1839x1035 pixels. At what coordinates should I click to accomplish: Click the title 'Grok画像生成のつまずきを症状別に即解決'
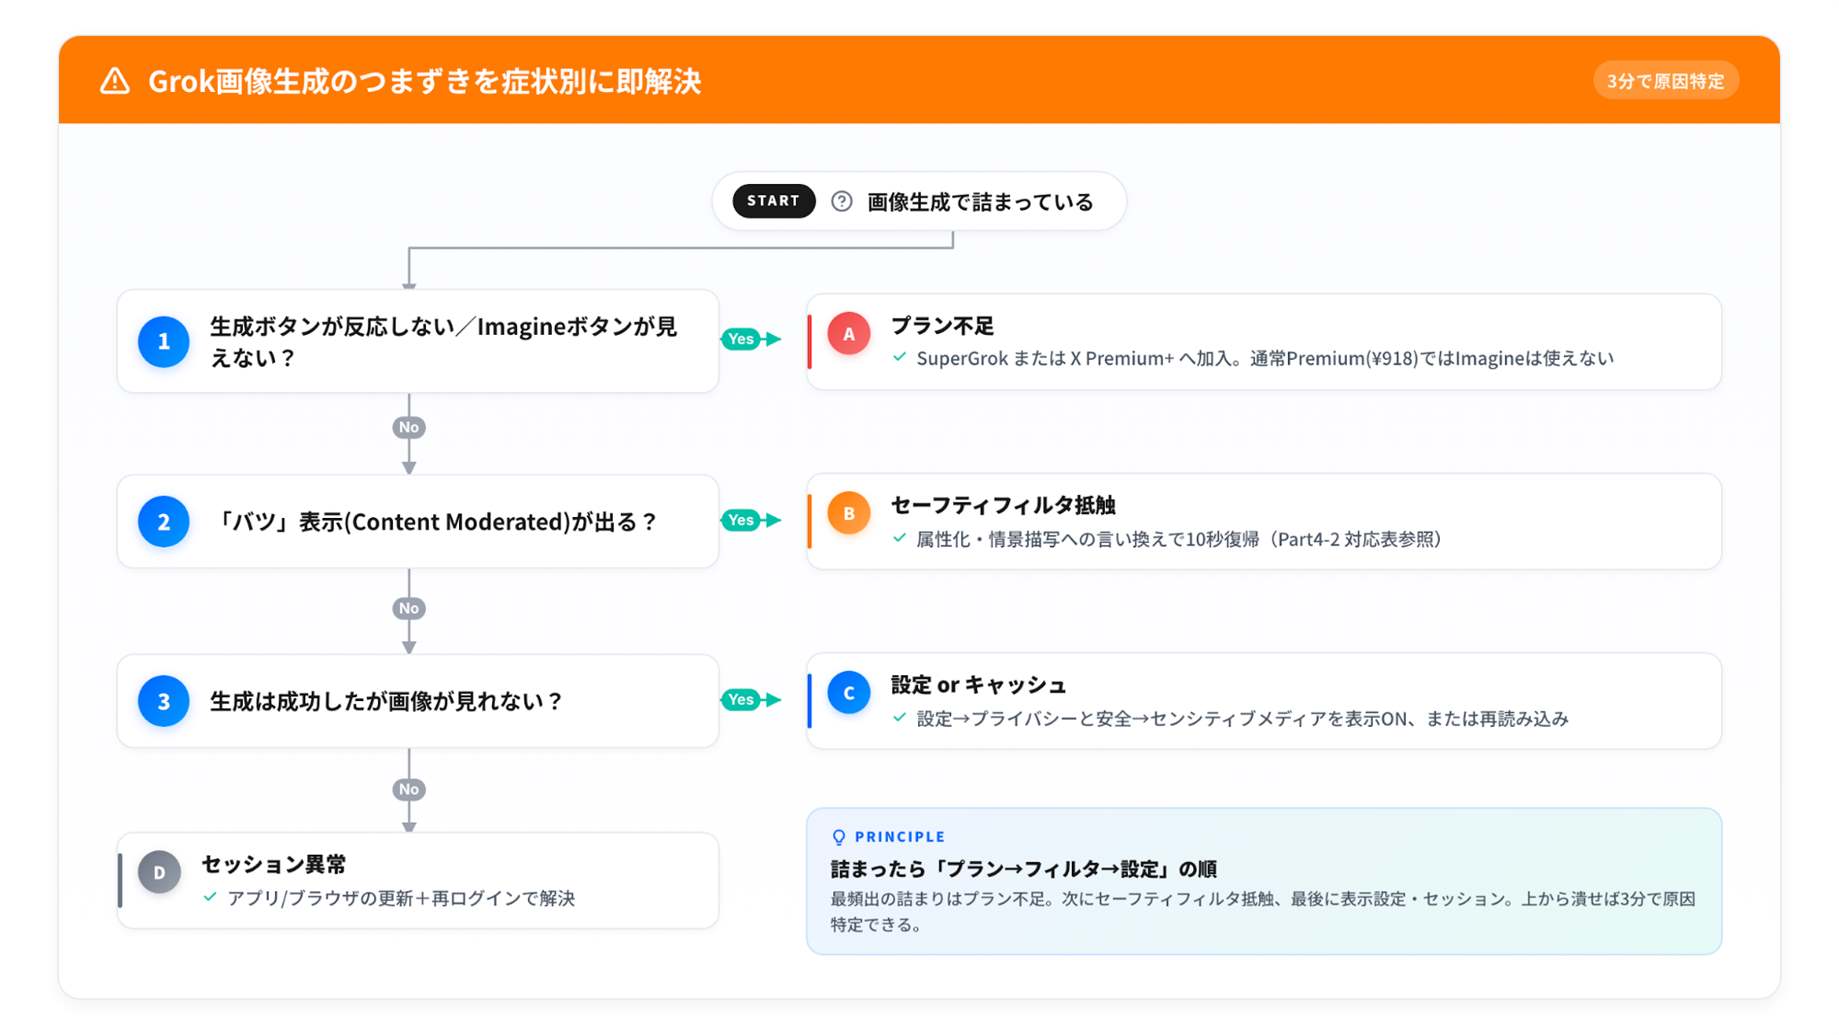[x=425, y=81]
